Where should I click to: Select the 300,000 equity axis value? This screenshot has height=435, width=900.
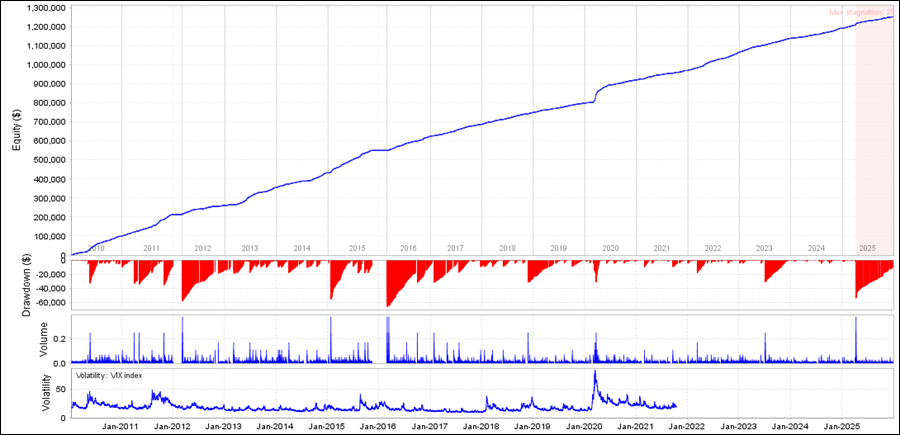pos(51,198)
